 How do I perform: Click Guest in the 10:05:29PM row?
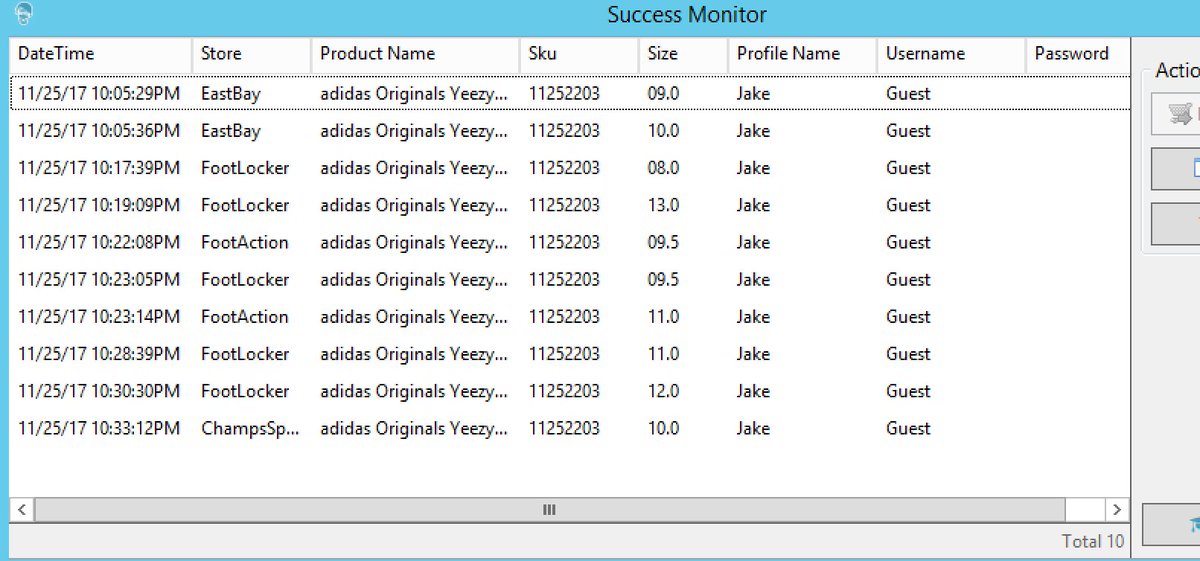(x=908, y=93)
